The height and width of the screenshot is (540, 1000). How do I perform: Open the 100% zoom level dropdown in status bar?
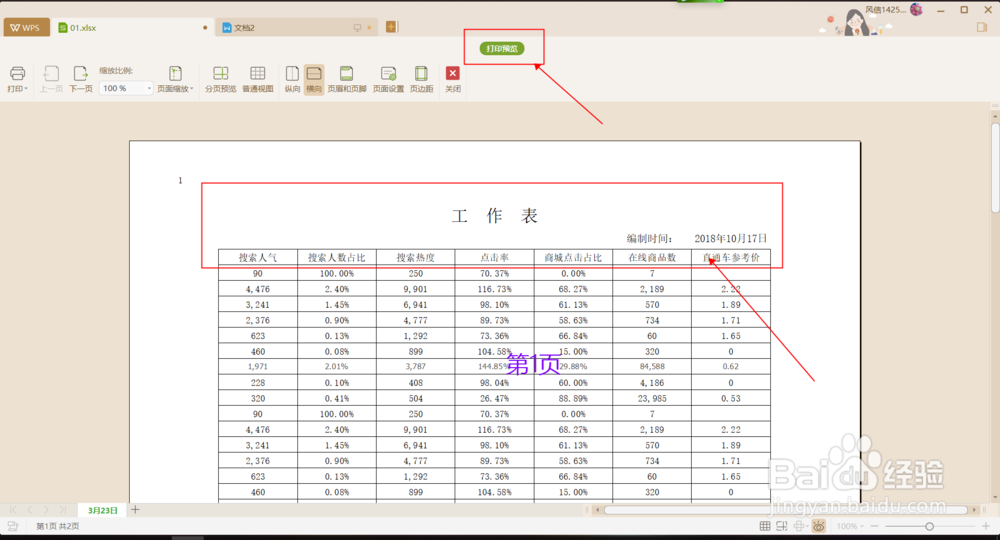click(850, 526)
